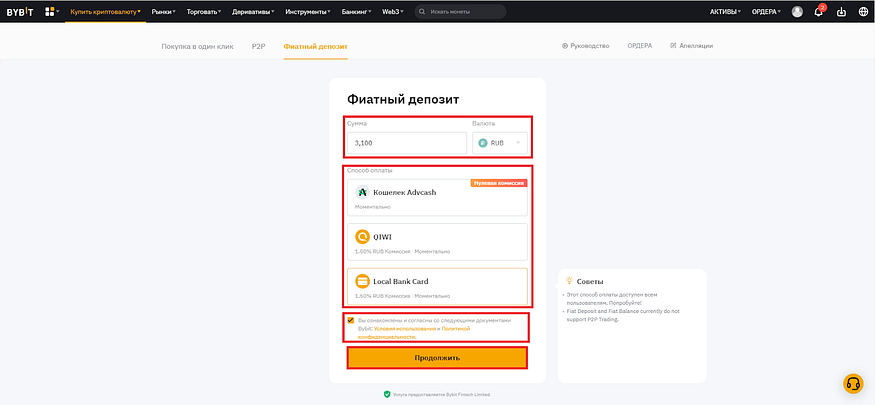Expand the Торговать menu
Image resolution: width=875 pixels, height=405 pixels.
pyautogui.click(x=204, y=12)
